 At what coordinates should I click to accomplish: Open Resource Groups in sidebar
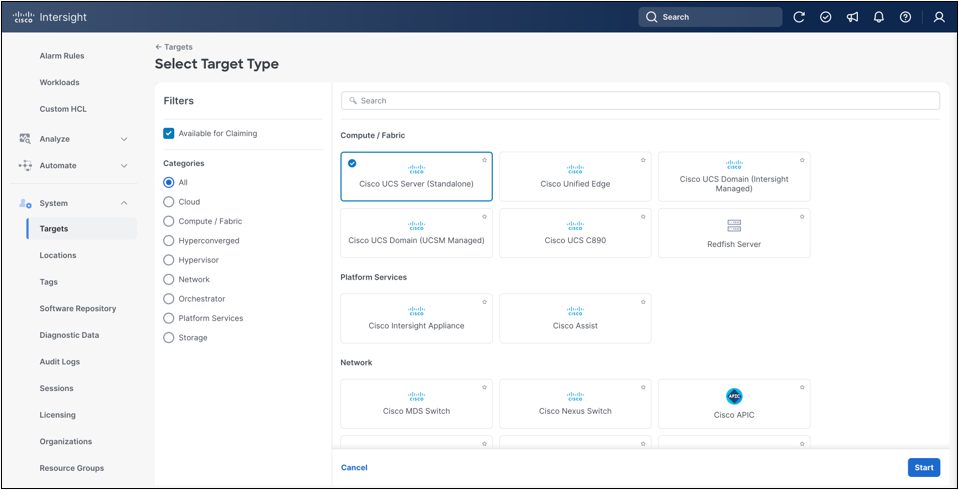[72, 468]
